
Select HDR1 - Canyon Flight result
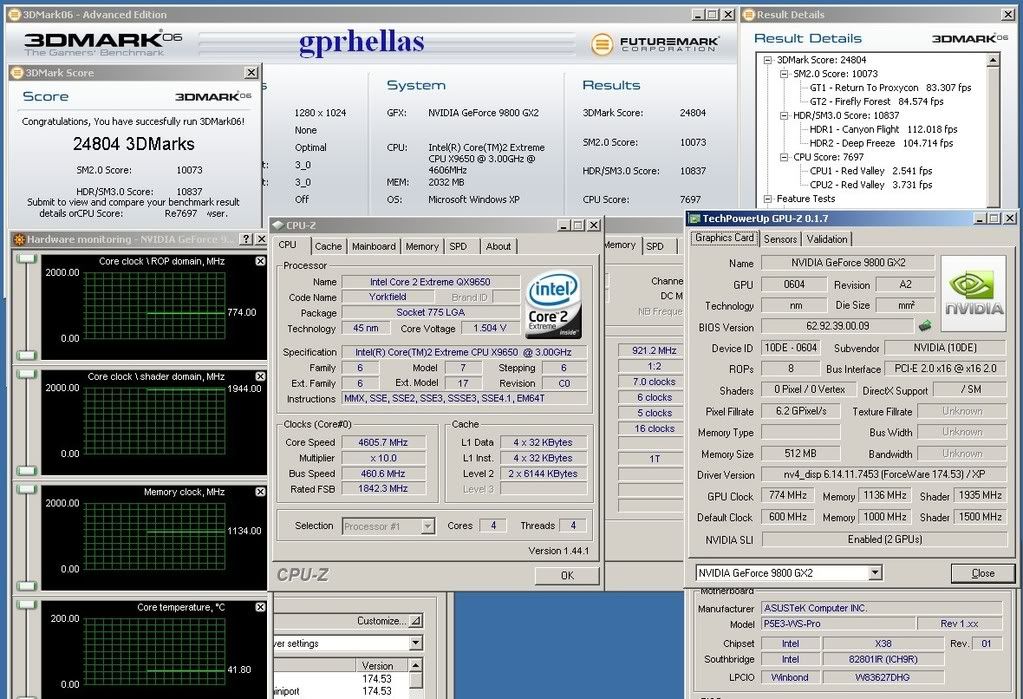[883, 129]
